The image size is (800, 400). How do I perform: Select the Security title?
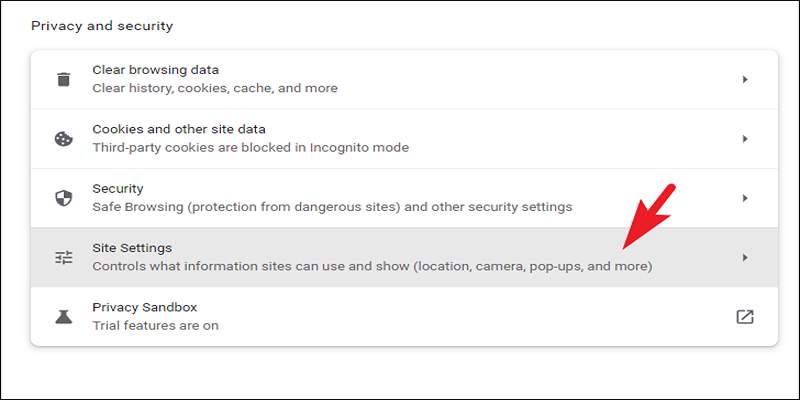tap(118, 188)
